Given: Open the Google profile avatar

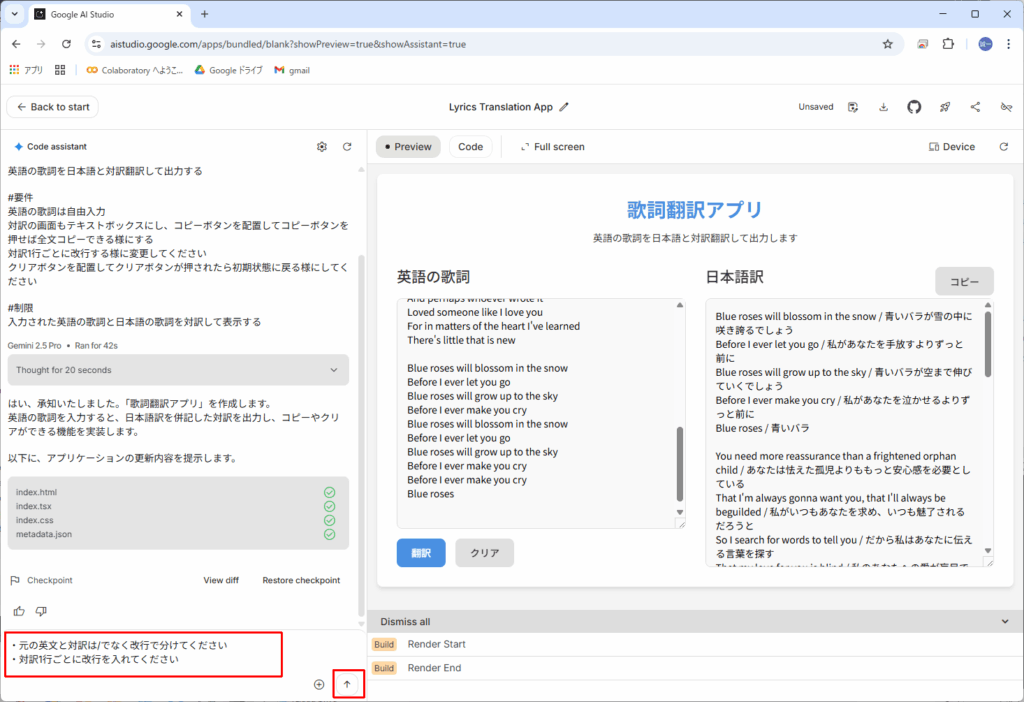Looking at the screenshot, I should point(985,44).
